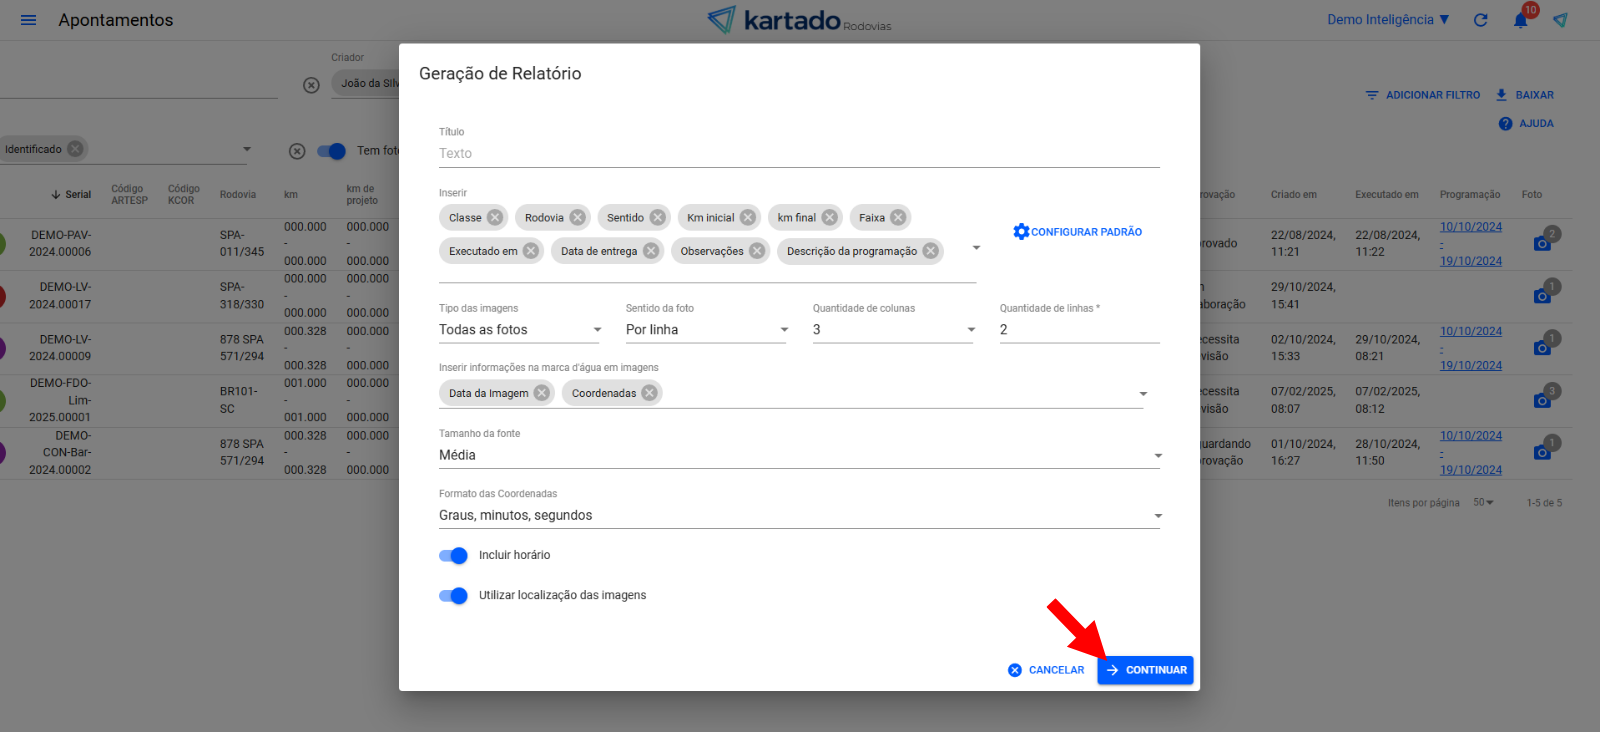Viewport: 1600px width, 732px height.
Task: Remove the Classe chip
Action: click(x=495, y=218)
